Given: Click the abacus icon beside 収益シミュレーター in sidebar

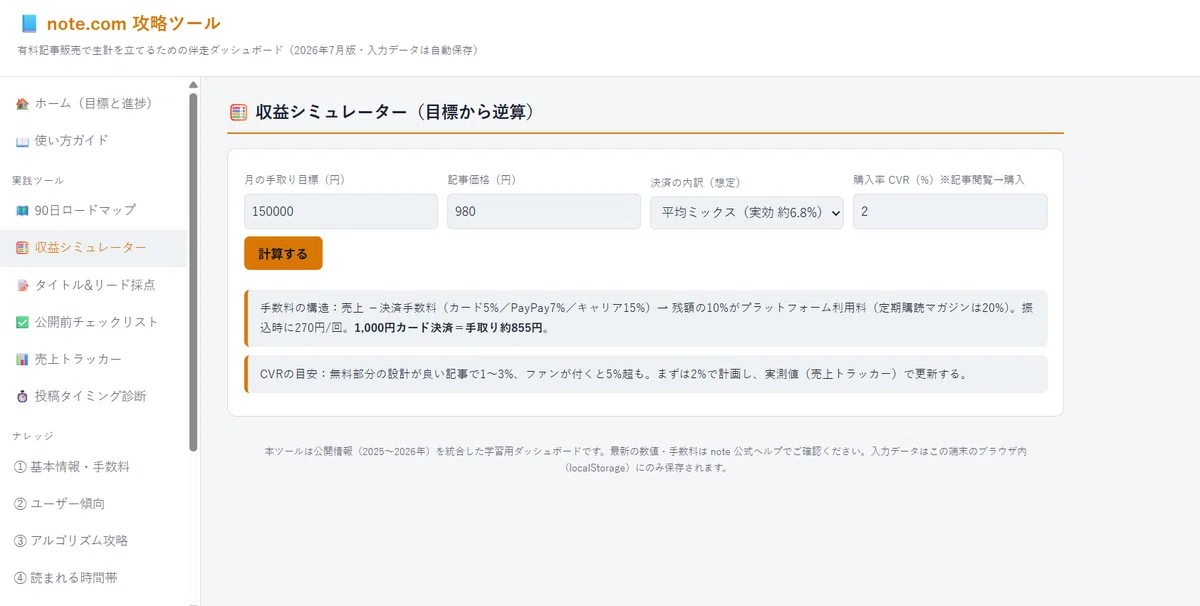Looking at the screenshot, I should tap(22, 248).
